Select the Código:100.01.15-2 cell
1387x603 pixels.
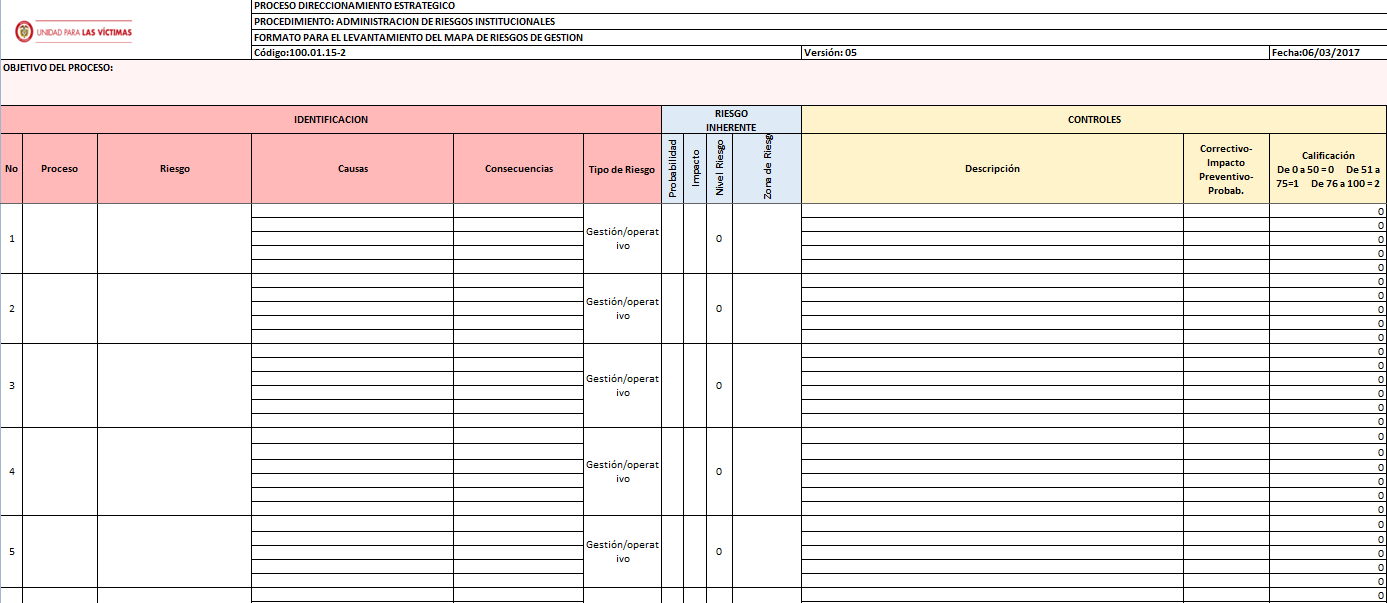(526, 53)
